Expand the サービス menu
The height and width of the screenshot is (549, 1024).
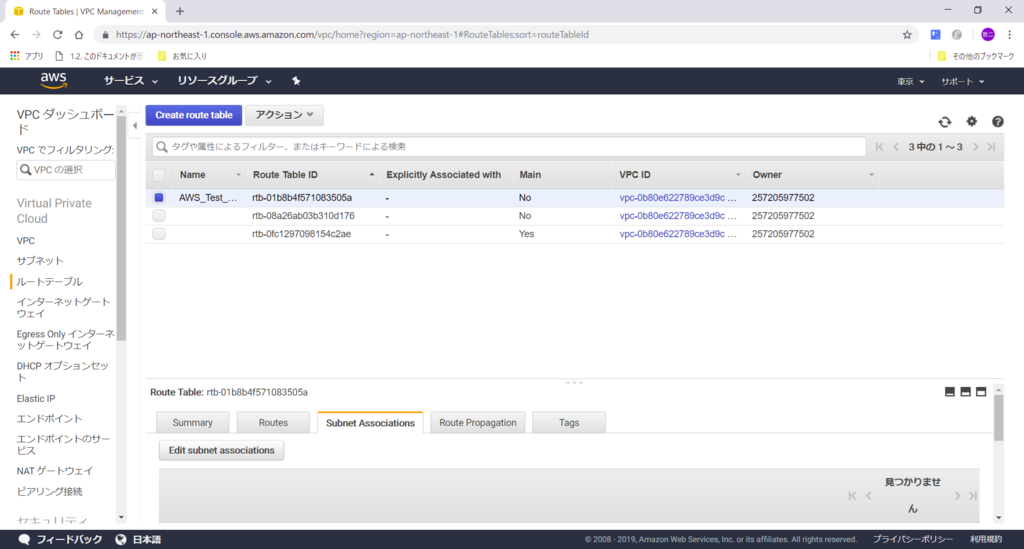point(131,81)
